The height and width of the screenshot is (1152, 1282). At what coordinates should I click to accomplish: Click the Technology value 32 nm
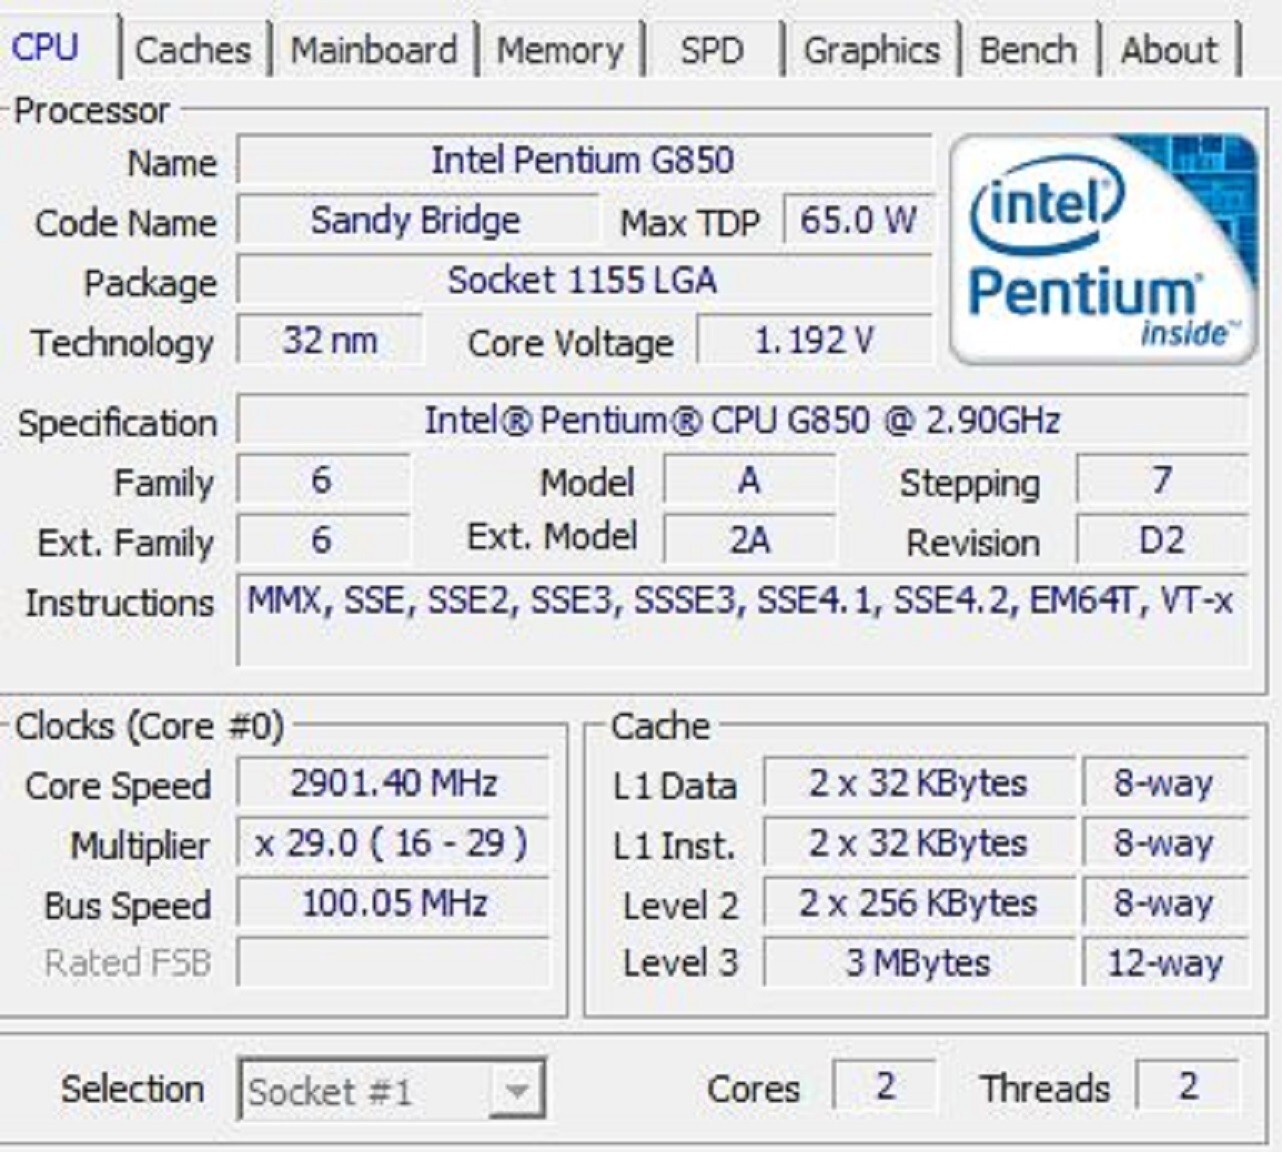[329, 340]
